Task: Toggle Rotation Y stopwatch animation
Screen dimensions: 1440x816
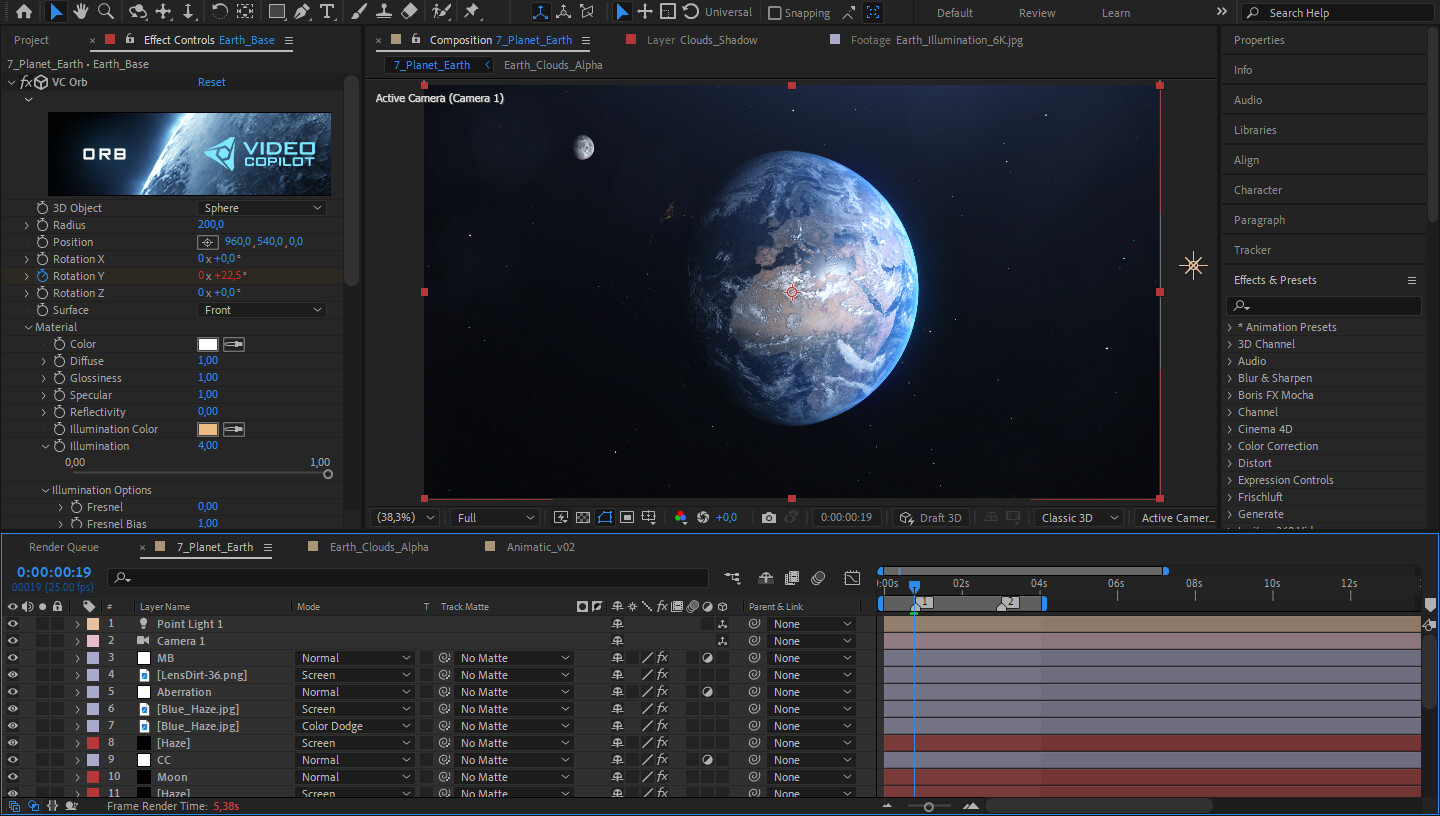Action: pos(42,276)
